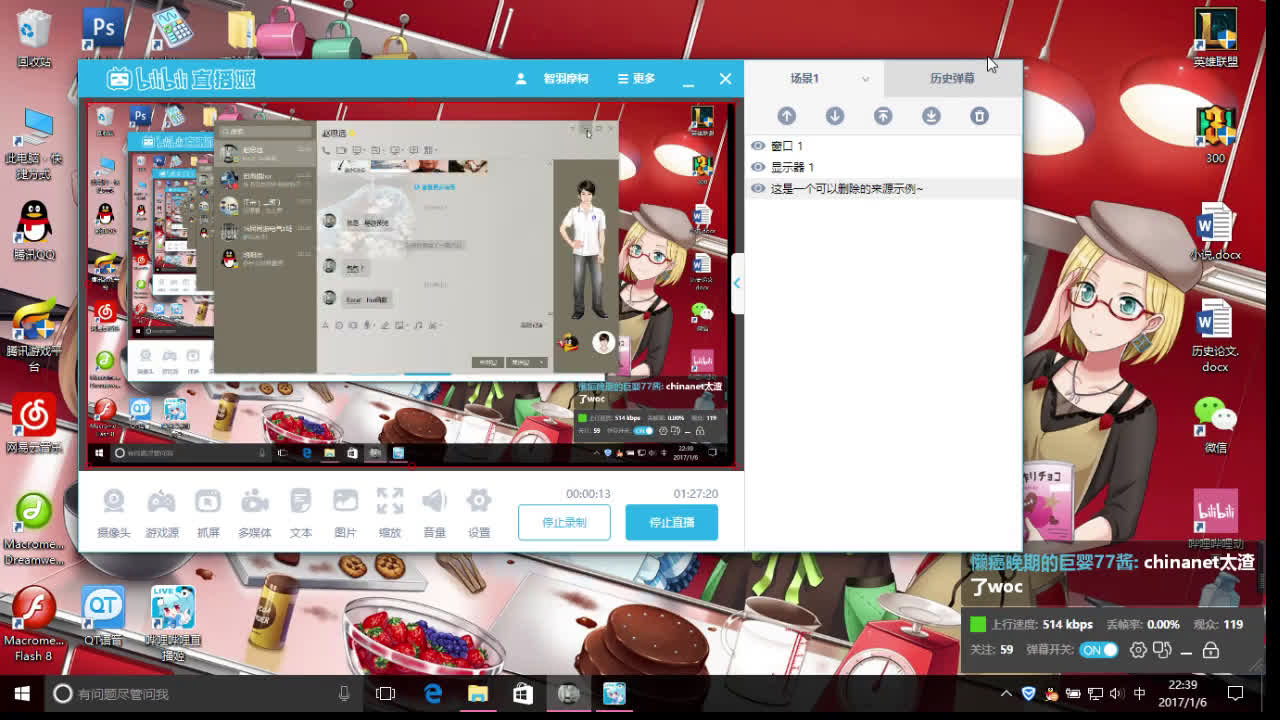Open Microsoft Edge from the taskbar

click(433, 693)
